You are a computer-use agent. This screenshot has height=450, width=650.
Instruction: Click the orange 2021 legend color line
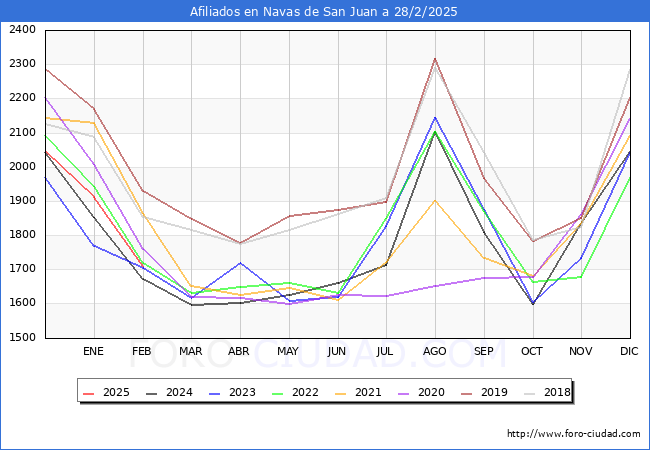pyautogui.click(x=341, y=393)
